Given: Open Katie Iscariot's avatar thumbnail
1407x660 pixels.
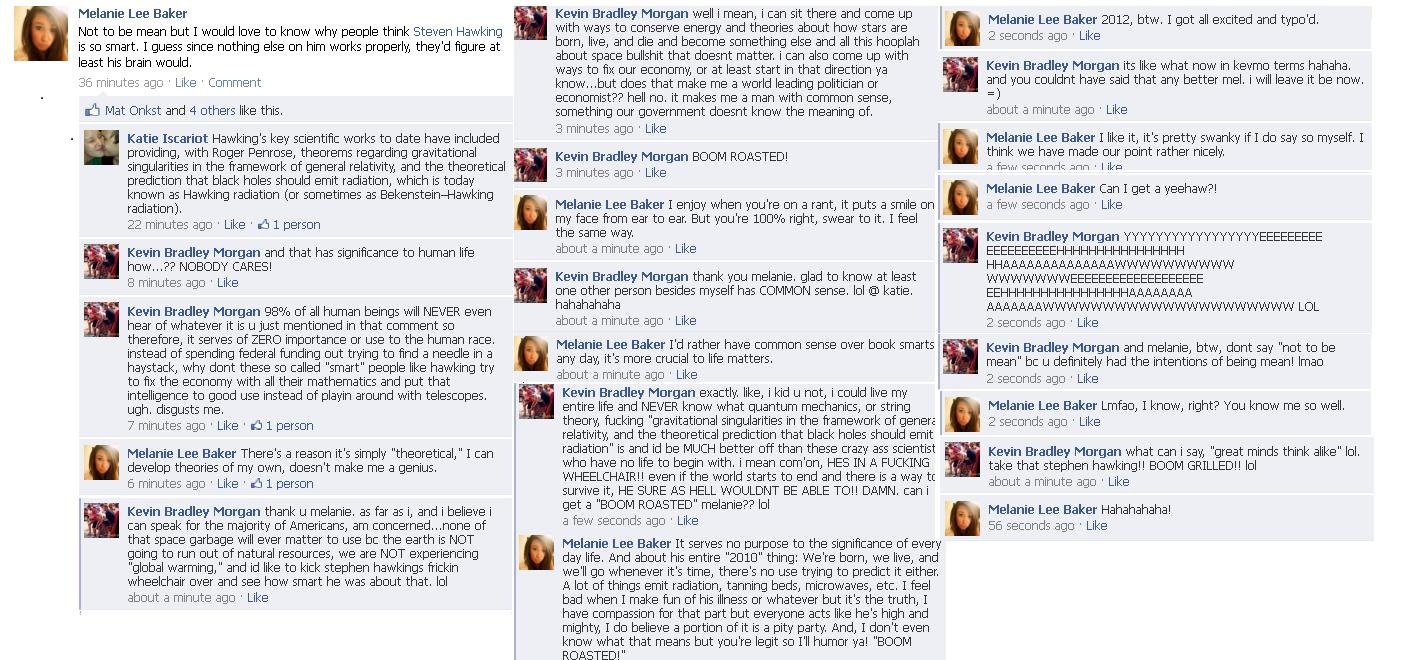Looking at the screenshot, I should 101,148.
